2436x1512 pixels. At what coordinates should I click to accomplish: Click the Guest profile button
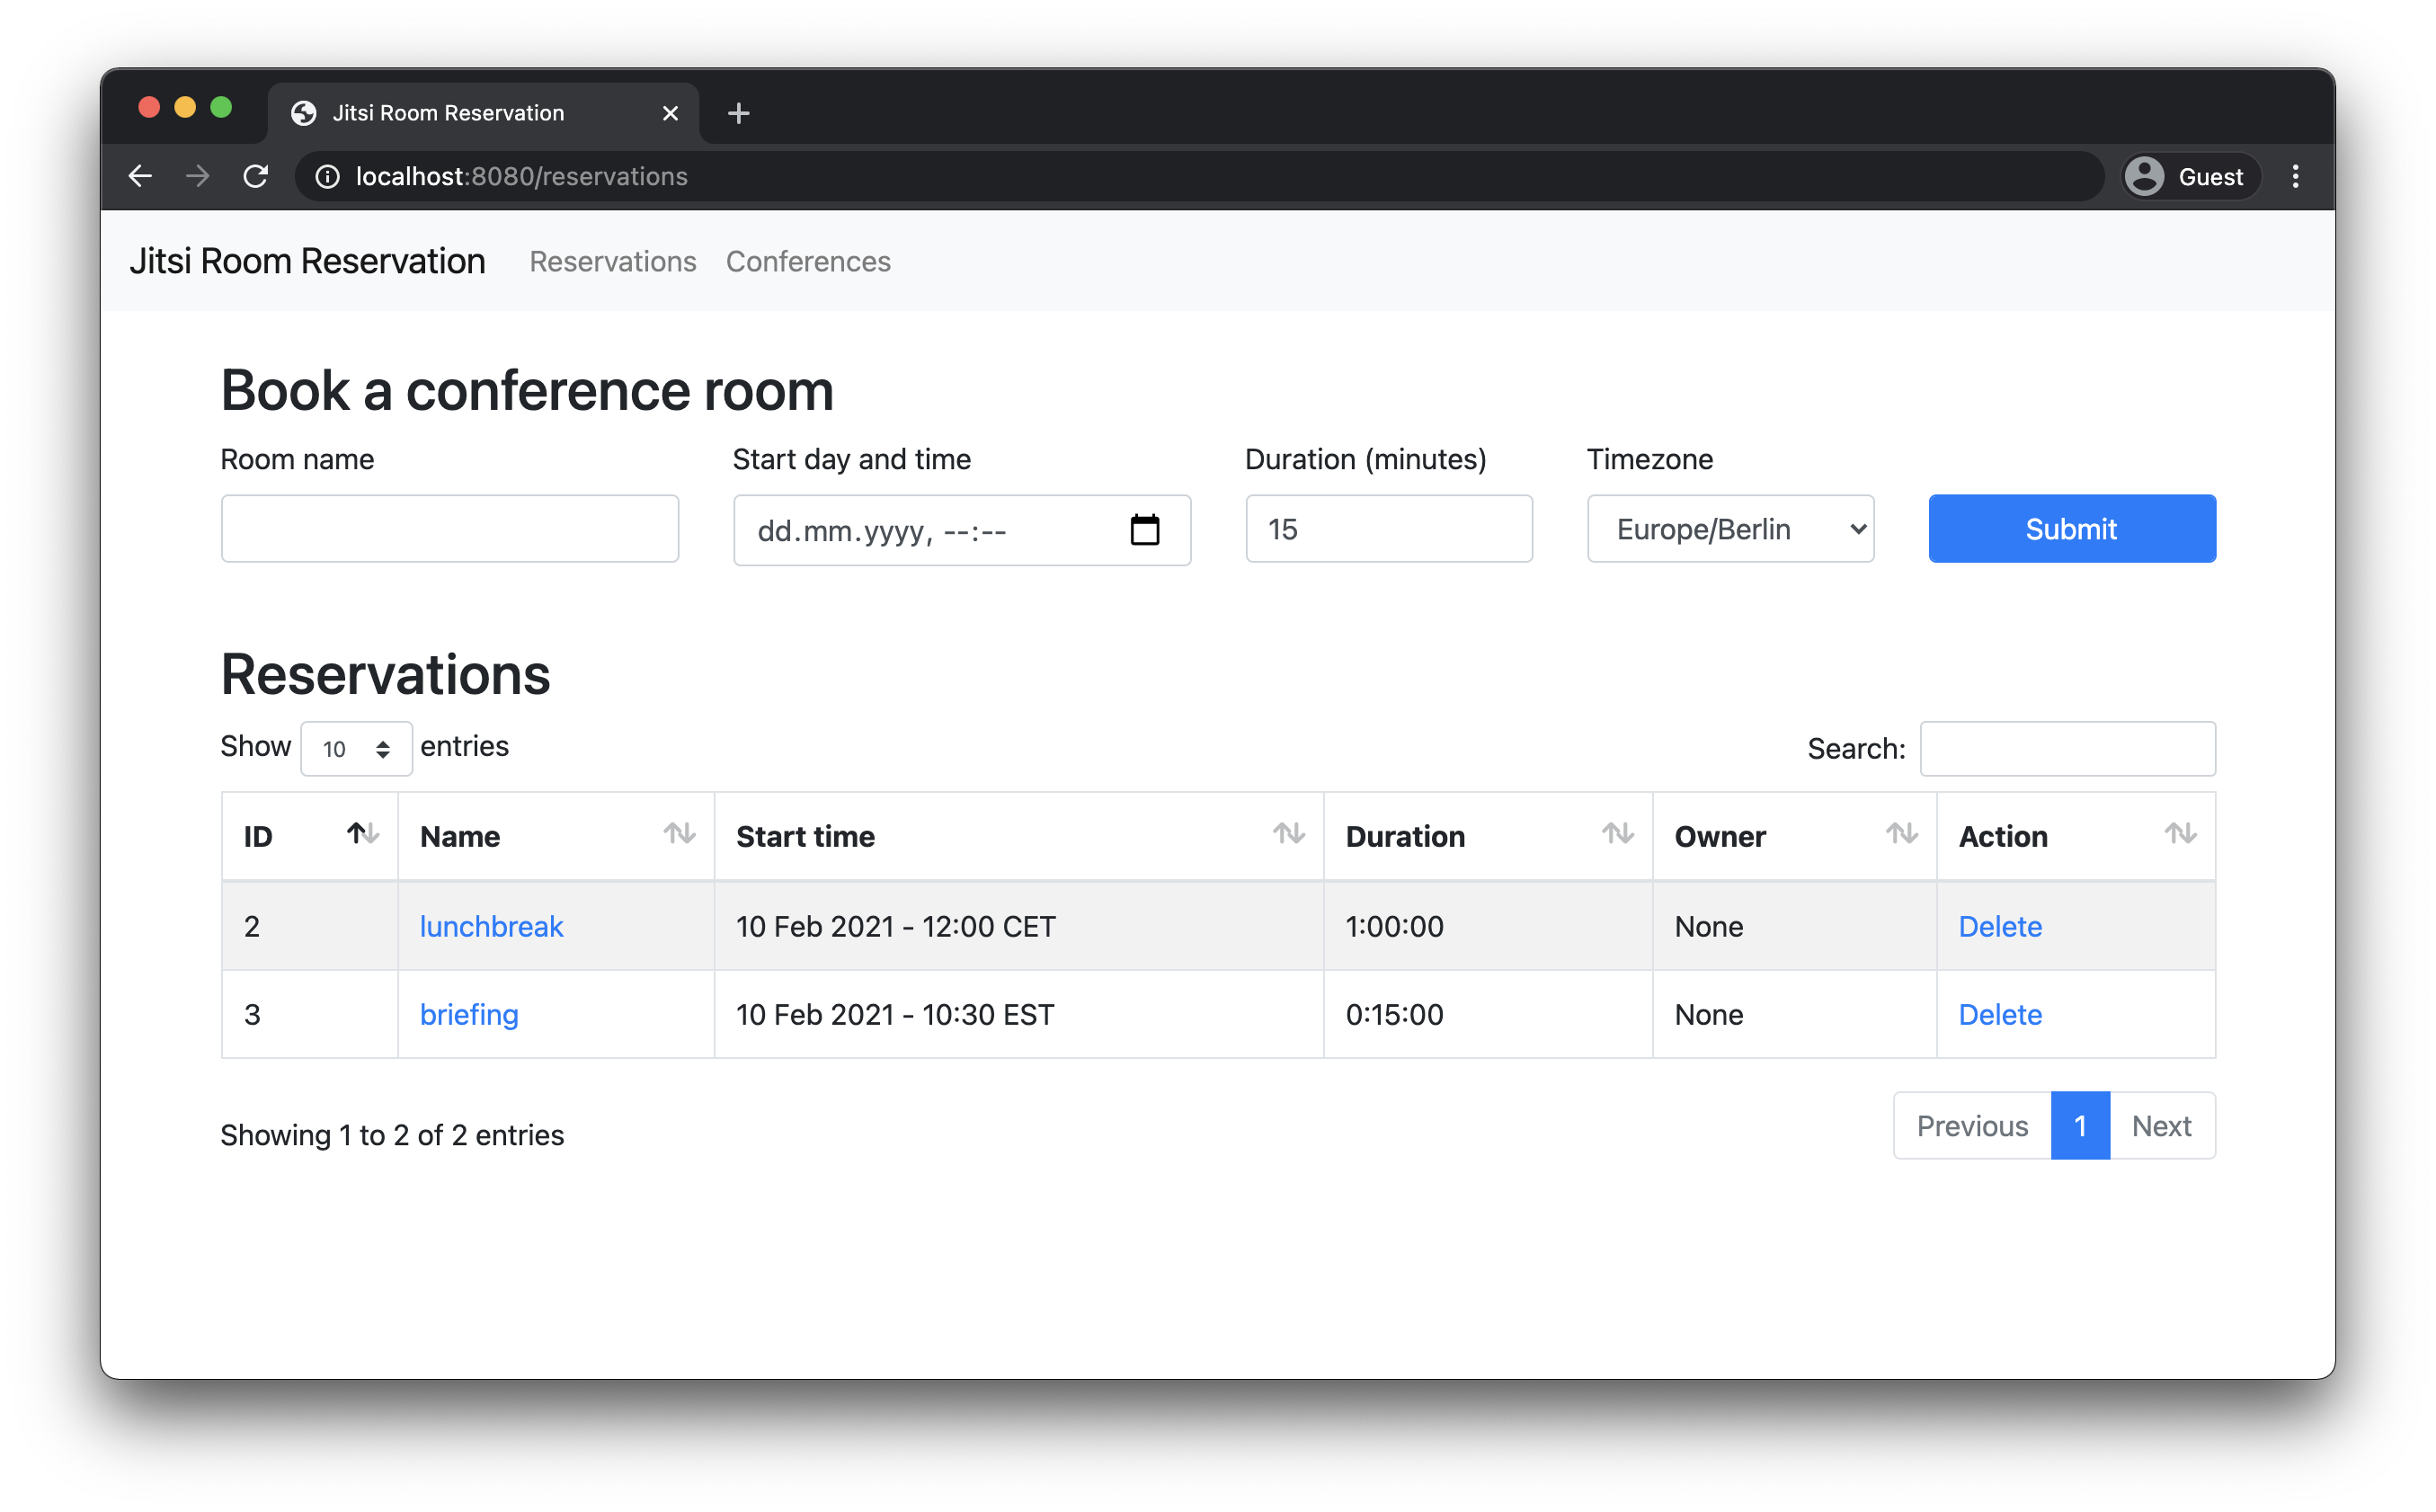pyautogui.click(x=2190, y=176)
